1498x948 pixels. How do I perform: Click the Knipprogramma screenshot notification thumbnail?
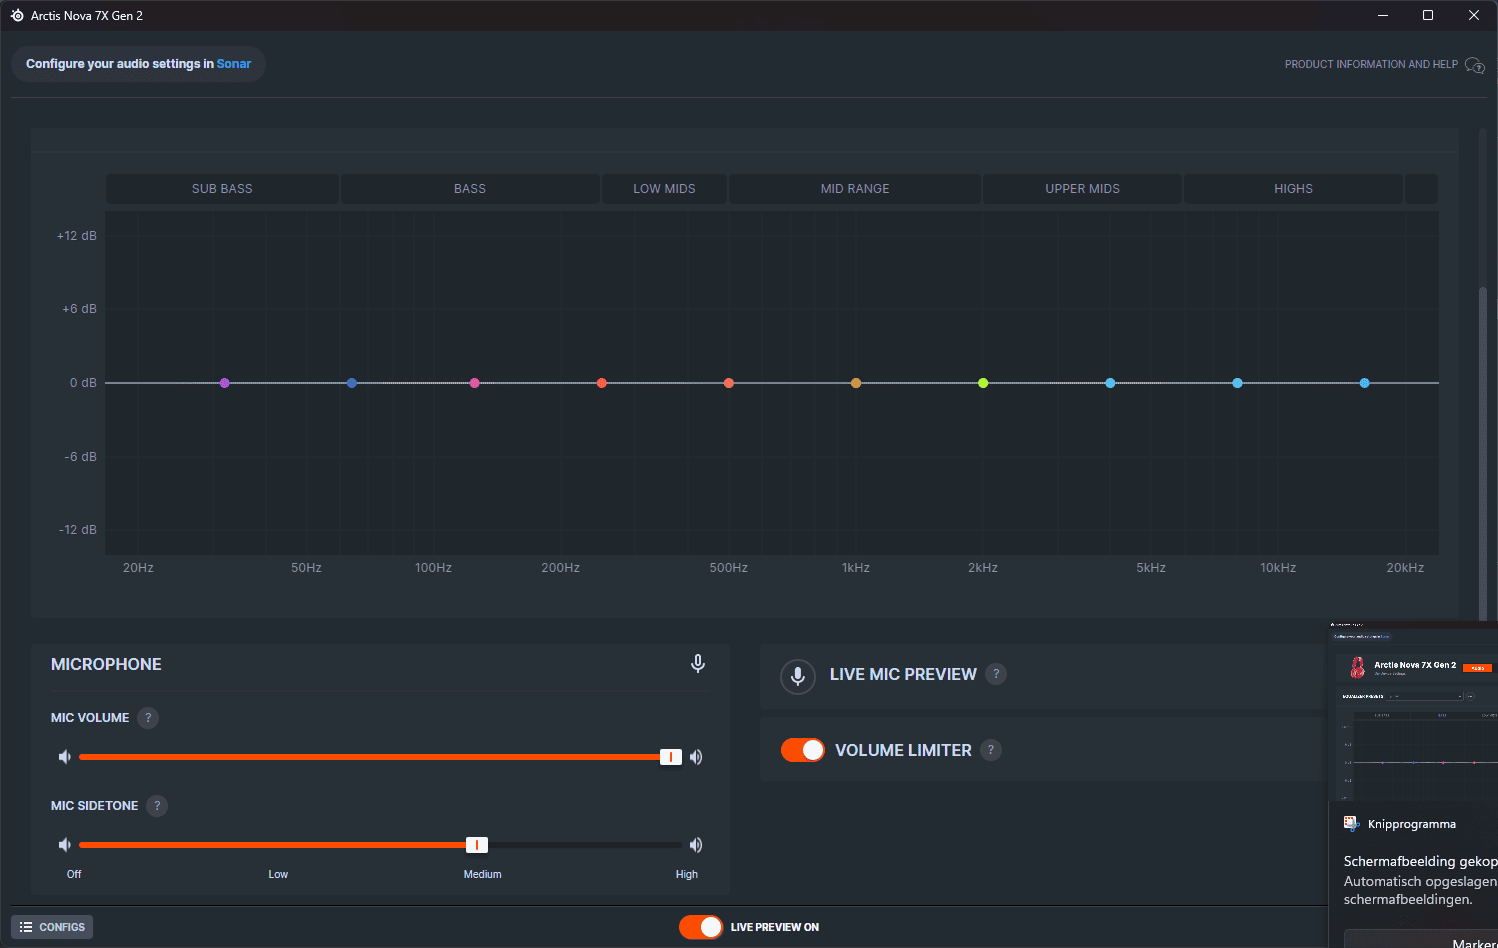click(1415, 712)
